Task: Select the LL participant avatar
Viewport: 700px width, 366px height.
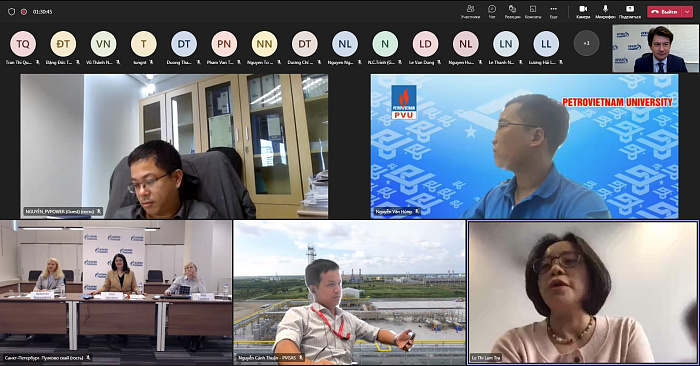Action: pyautogui.click(x=546, y=44)
